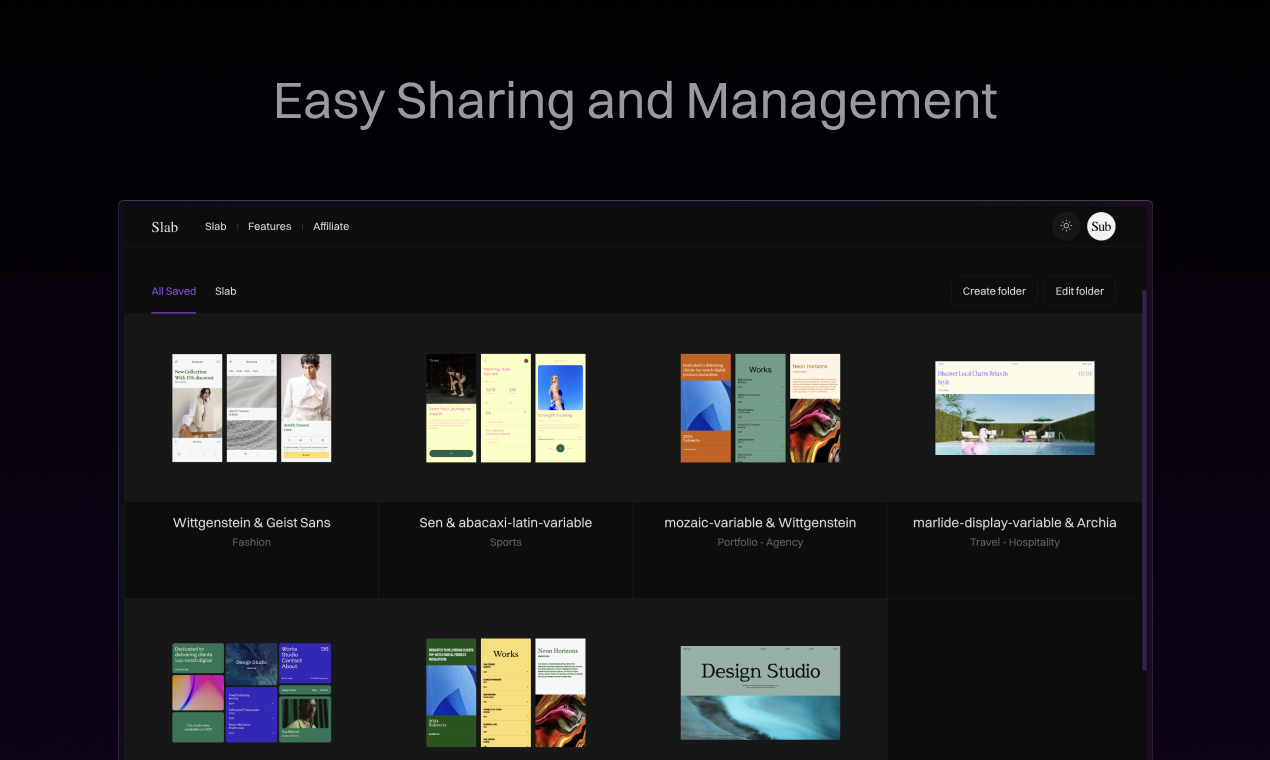
Task: Open the mozaic-variable & Wittgenstein portfolio thumbnail
Action: (x=760, y=408)
